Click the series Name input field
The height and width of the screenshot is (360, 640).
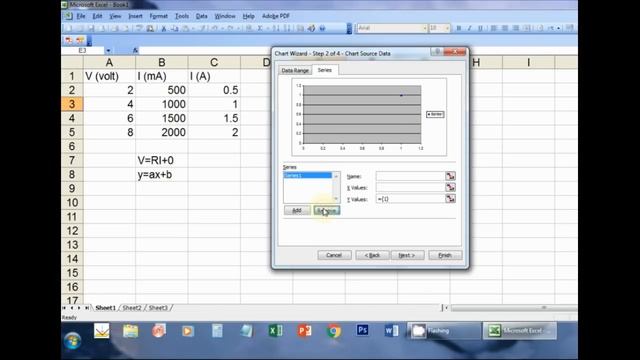(x=410, y=176)
